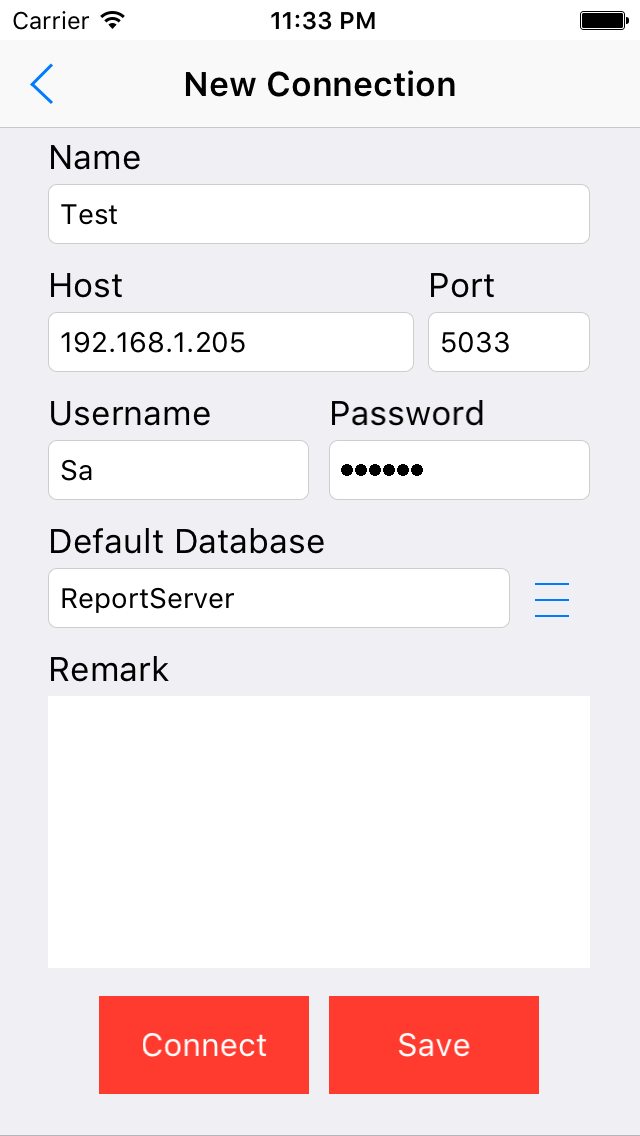Tap the Name label above the Test field
Viewport: 640px width, 1136px height.
[94, 157]
